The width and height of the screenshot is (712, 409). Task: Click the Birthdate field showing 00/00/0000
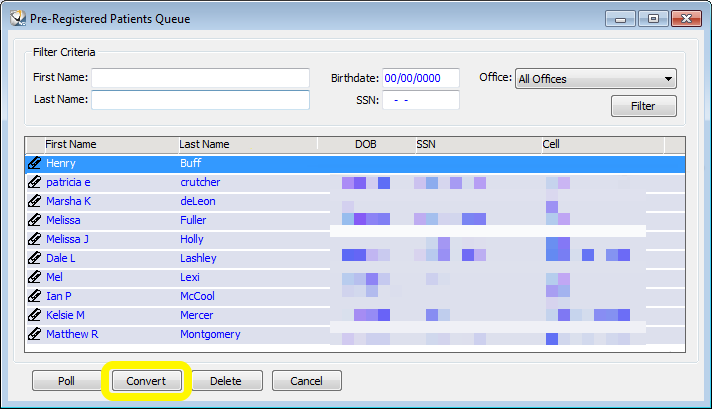point(420,78)
